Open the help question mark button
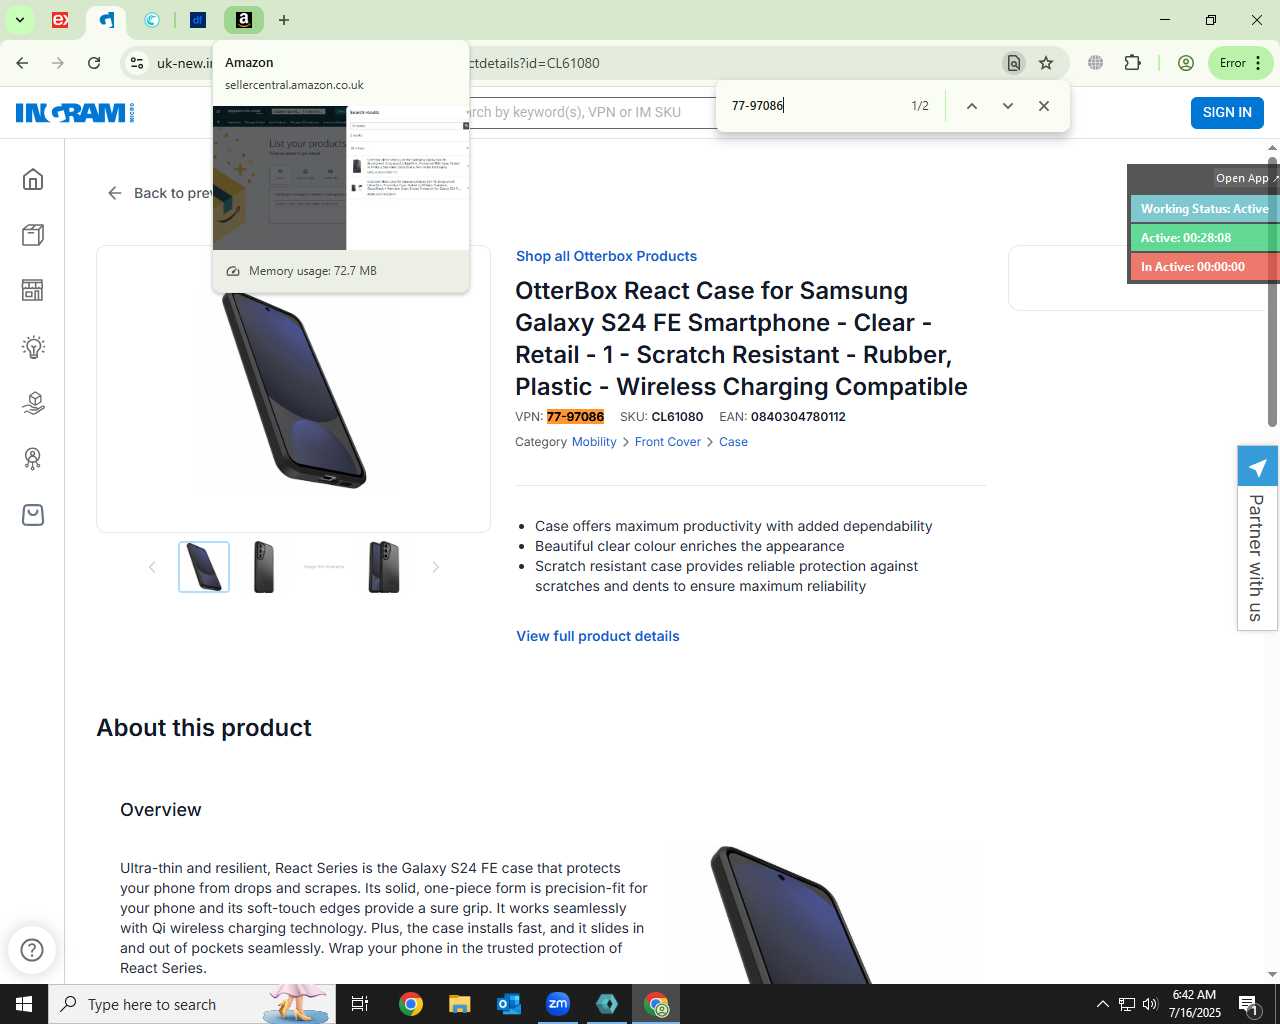Screen dimensions: 1280x1024 coord(32,950)
